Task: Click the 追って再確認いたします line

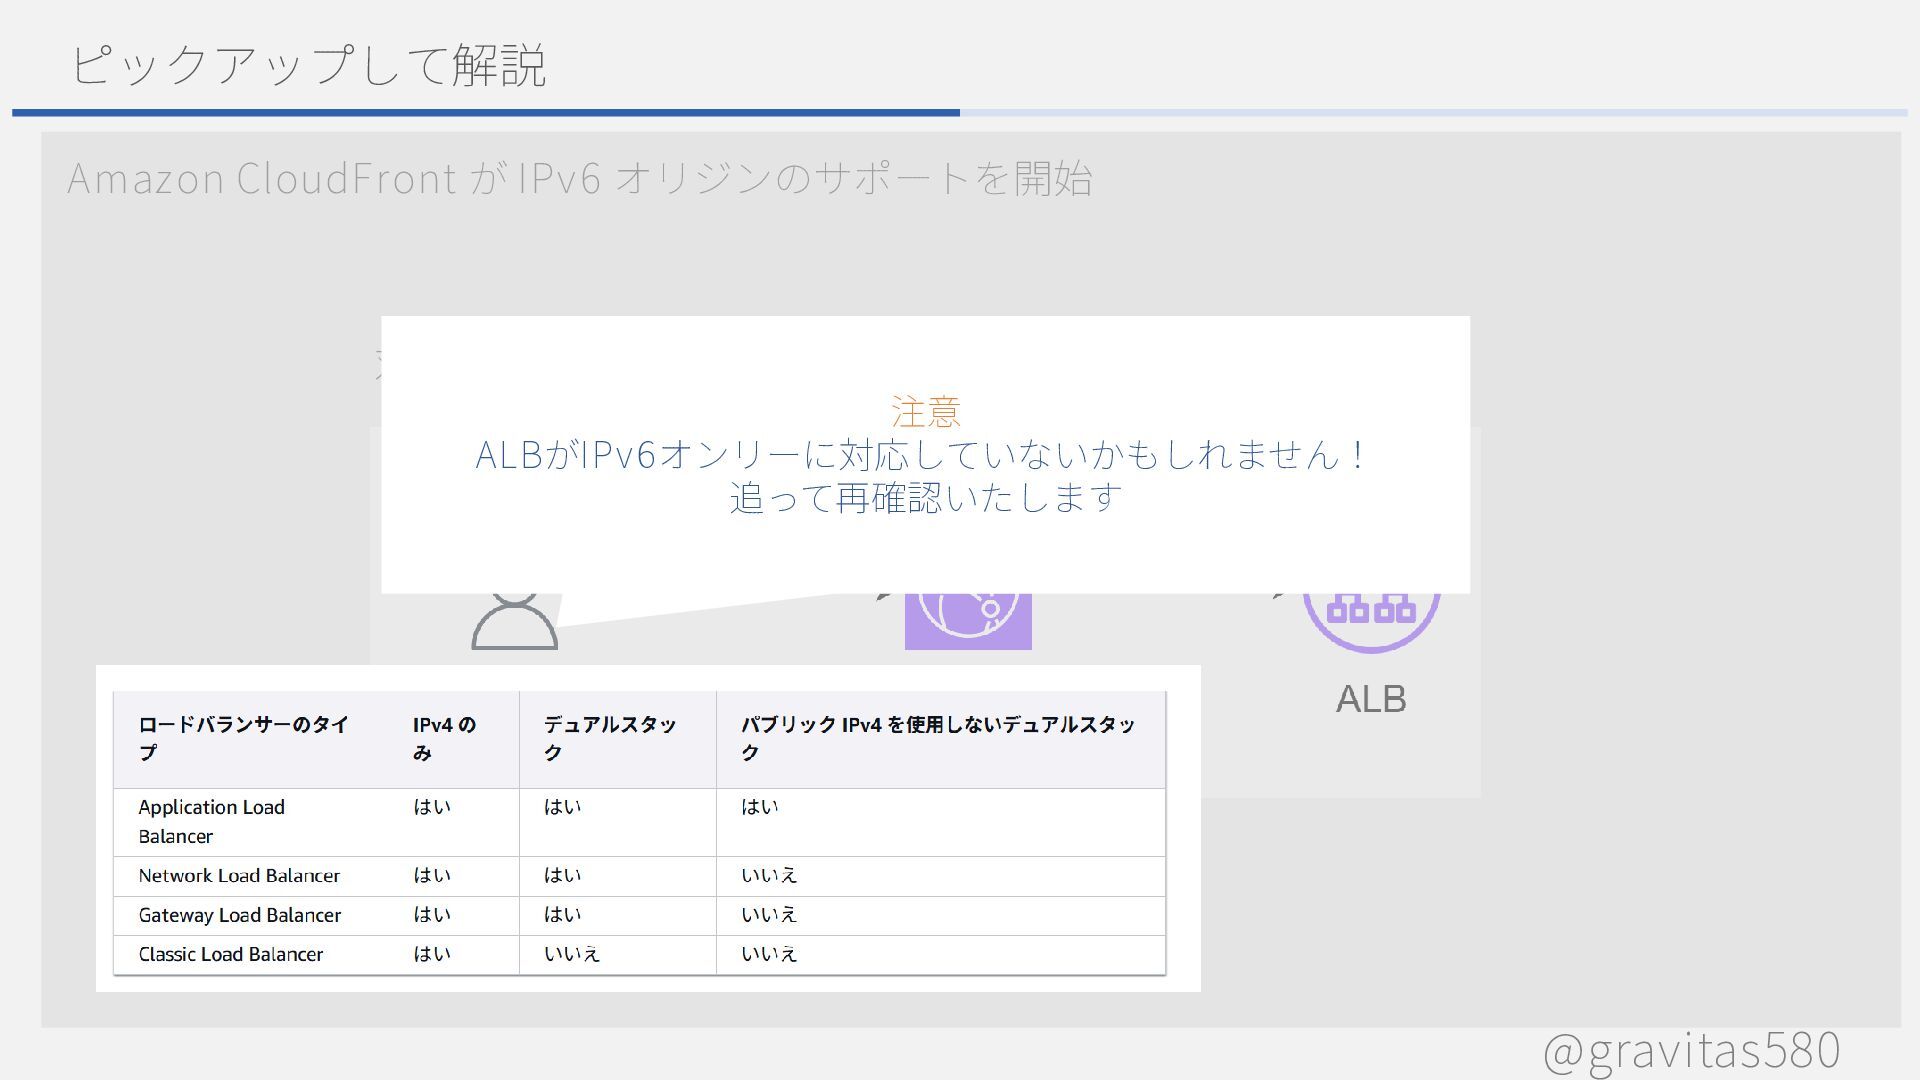Action: pos(925,497)
